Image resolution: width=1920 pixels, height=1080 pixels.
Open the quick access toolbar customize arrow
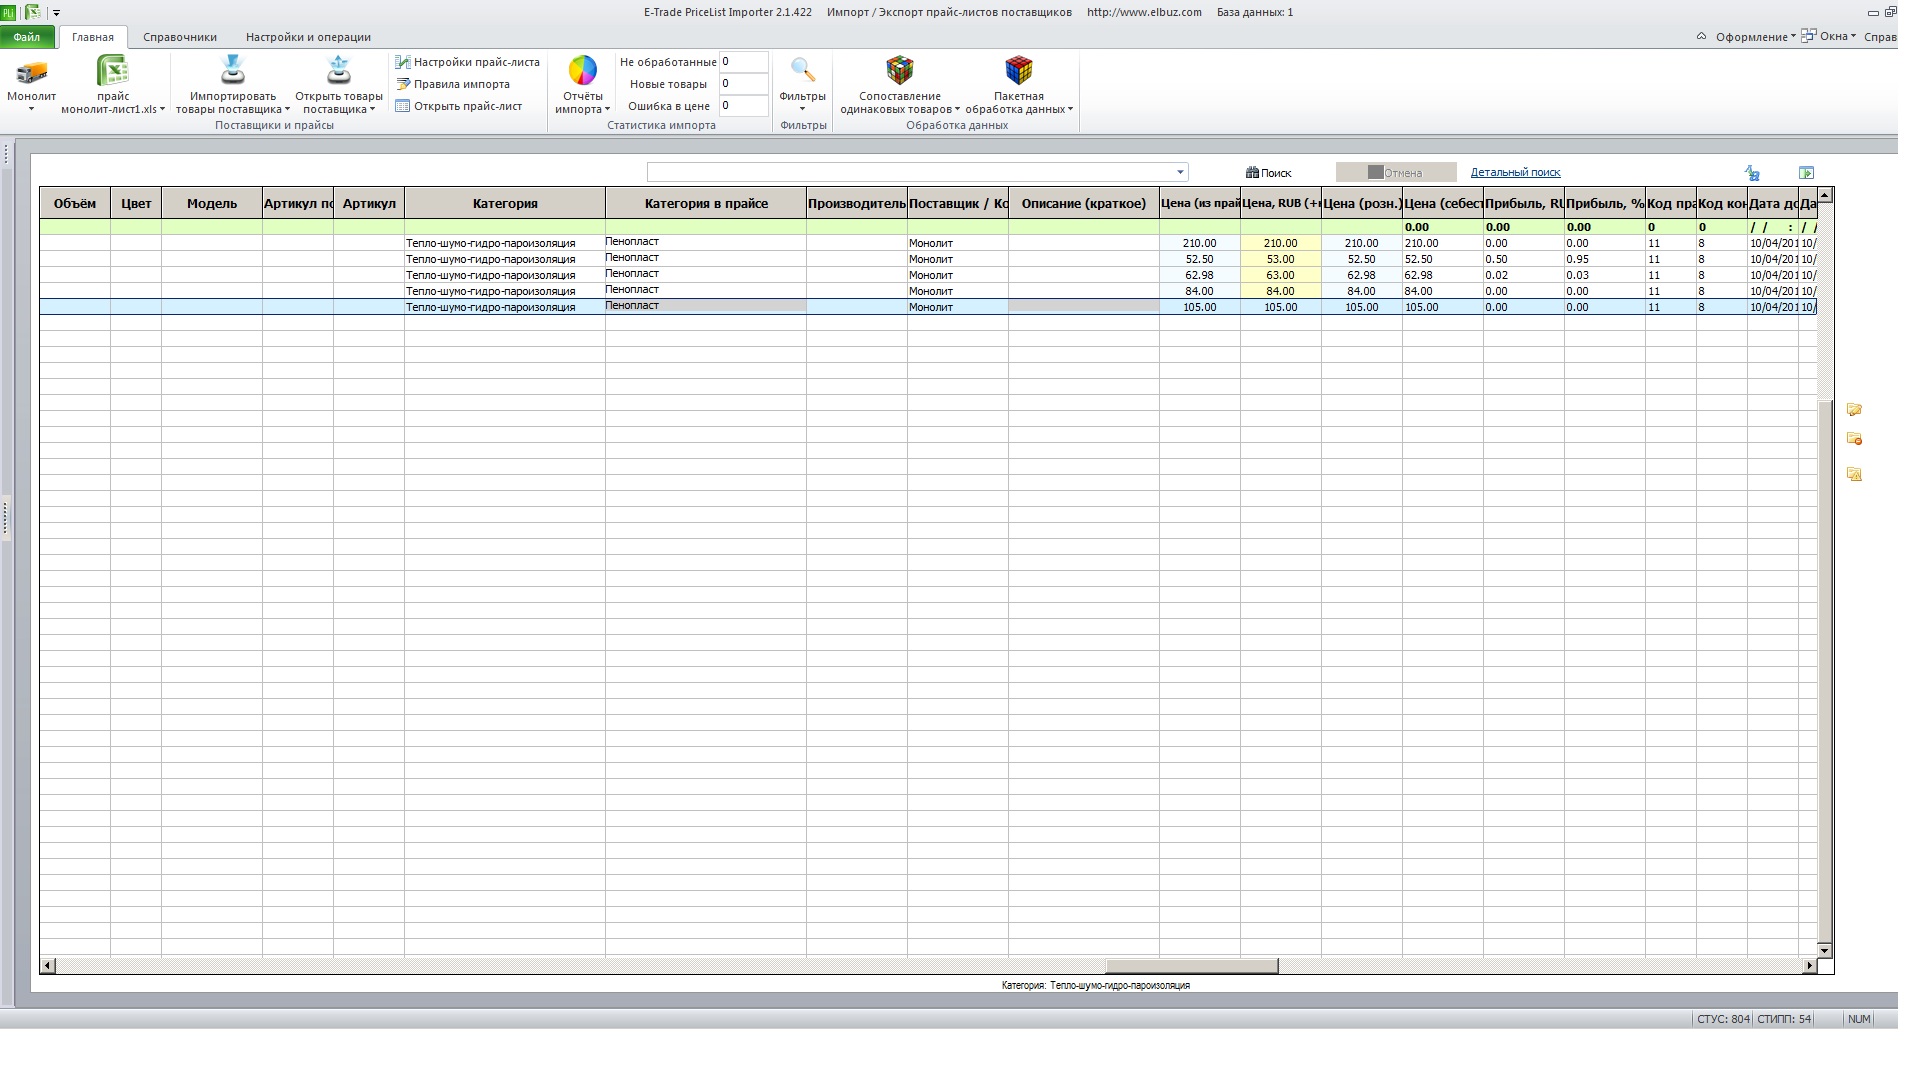point(56,13)
